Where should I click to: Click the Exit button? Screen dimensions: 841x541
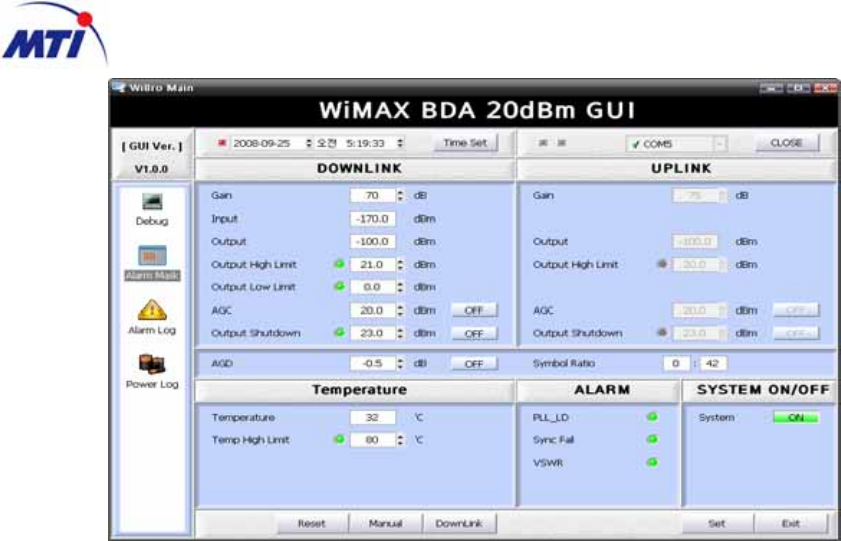pos(791,523)
